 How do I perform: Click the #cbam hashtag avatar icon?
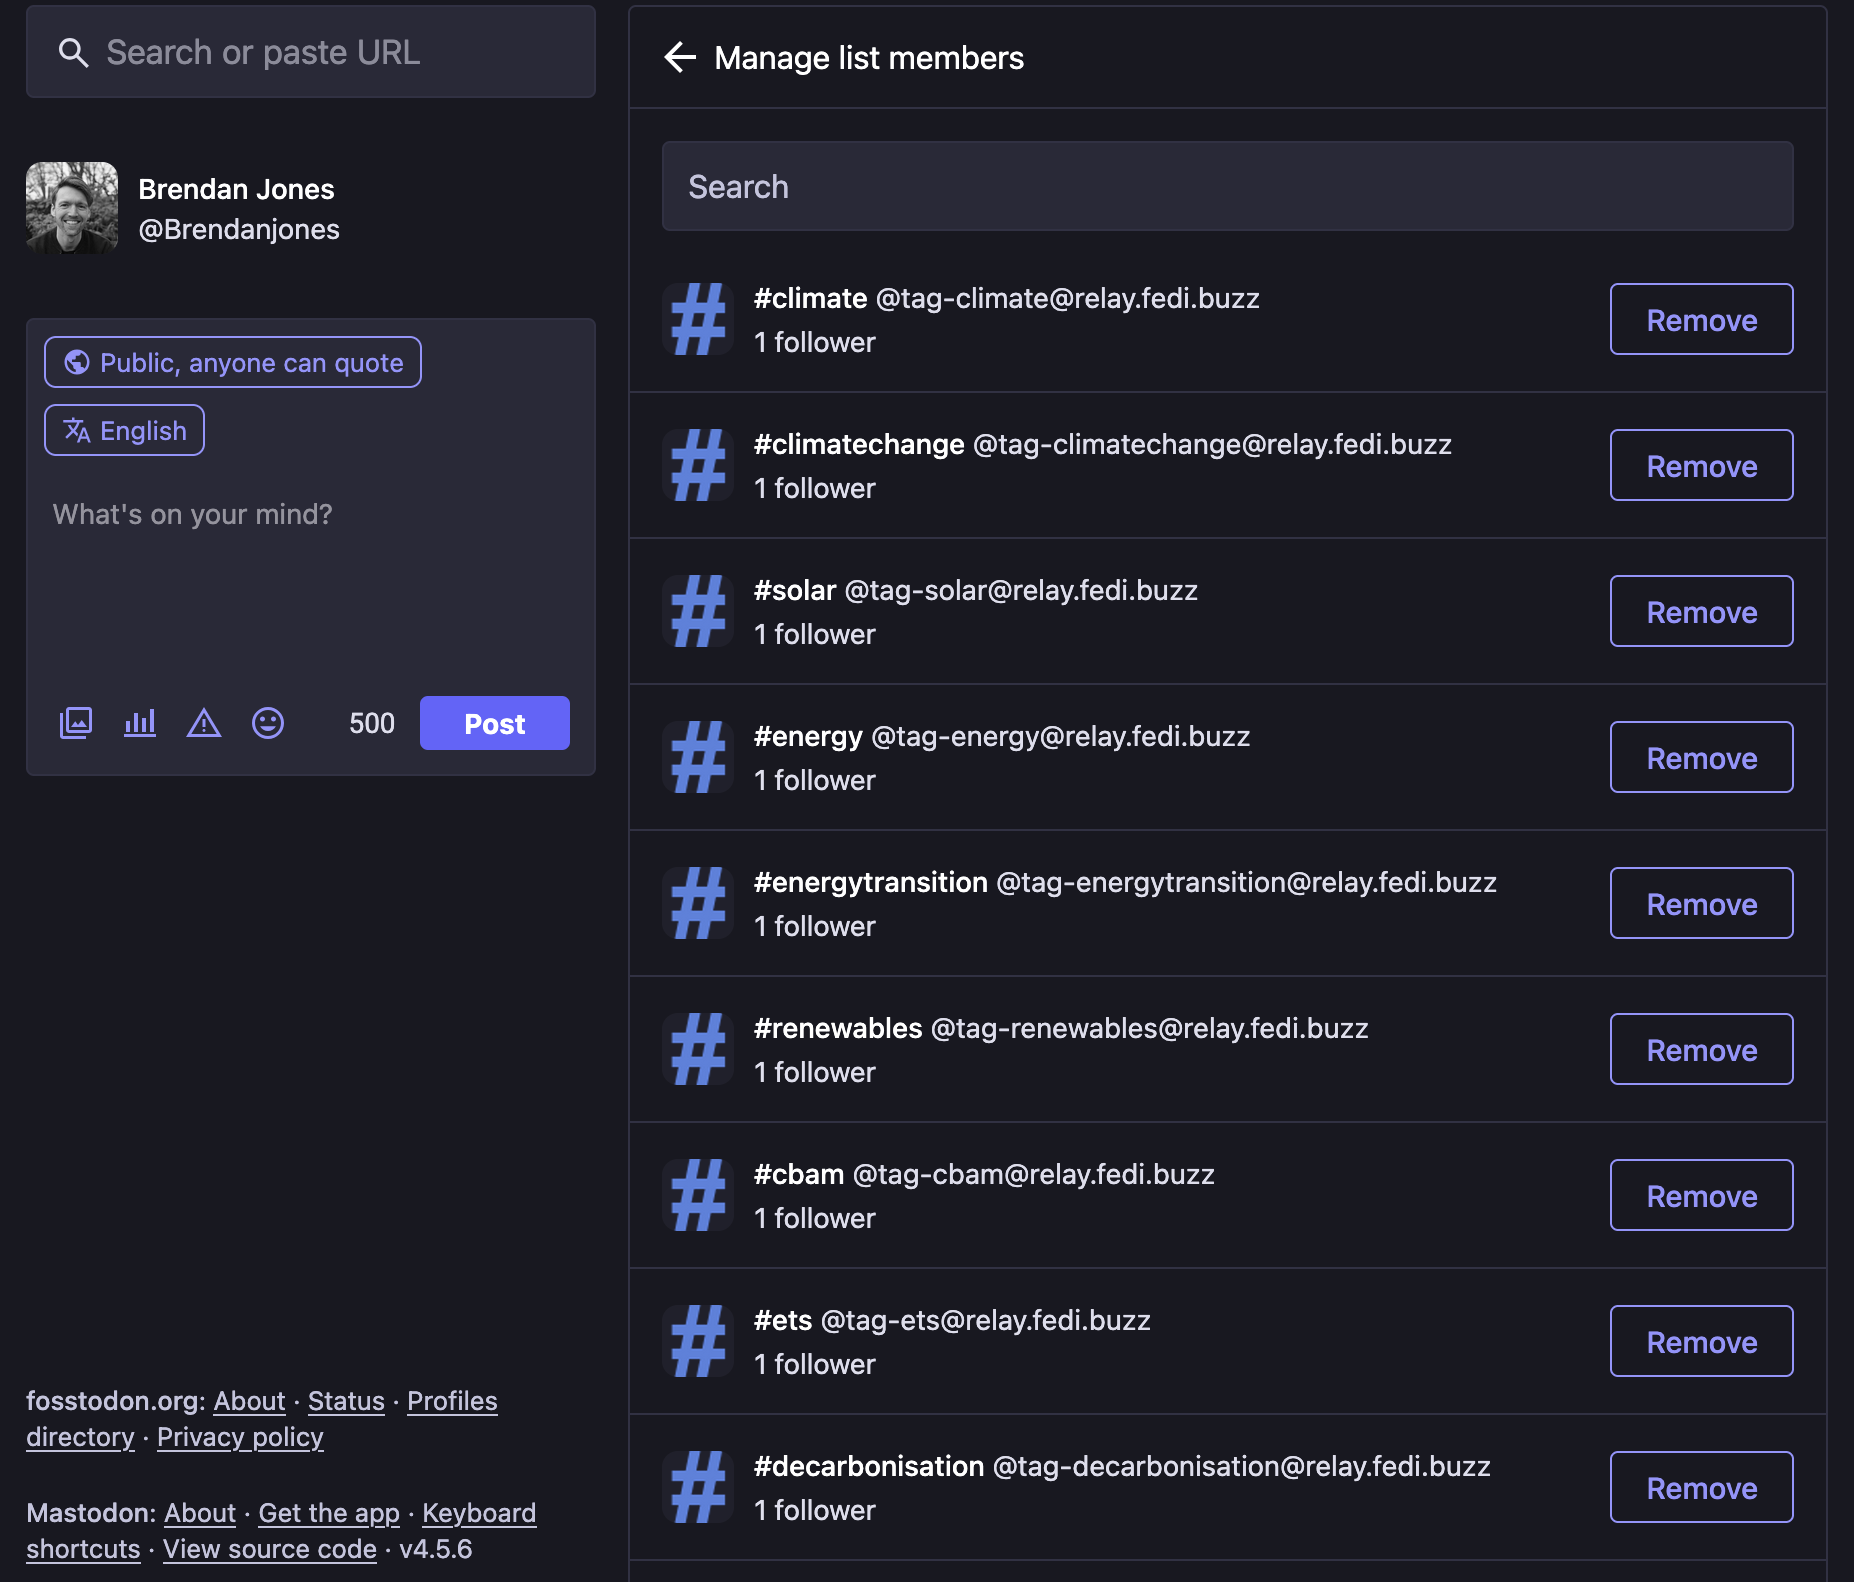pyautogui.click(x=698, y=1196)
